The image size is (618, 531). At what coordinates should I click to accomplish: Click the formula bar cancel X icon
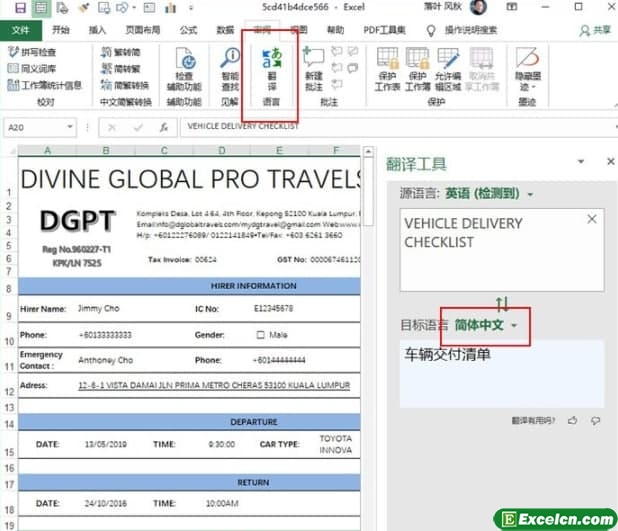pyautogui.click(x=112, y=127)
